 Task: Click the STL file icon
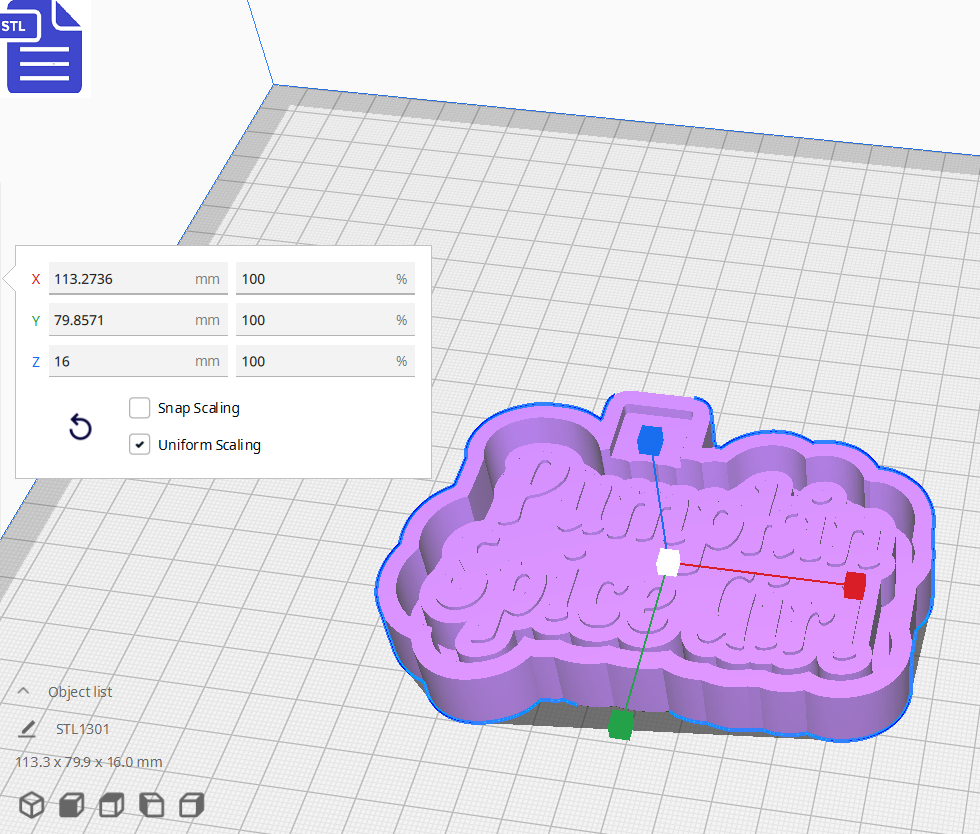pos(44,47)
